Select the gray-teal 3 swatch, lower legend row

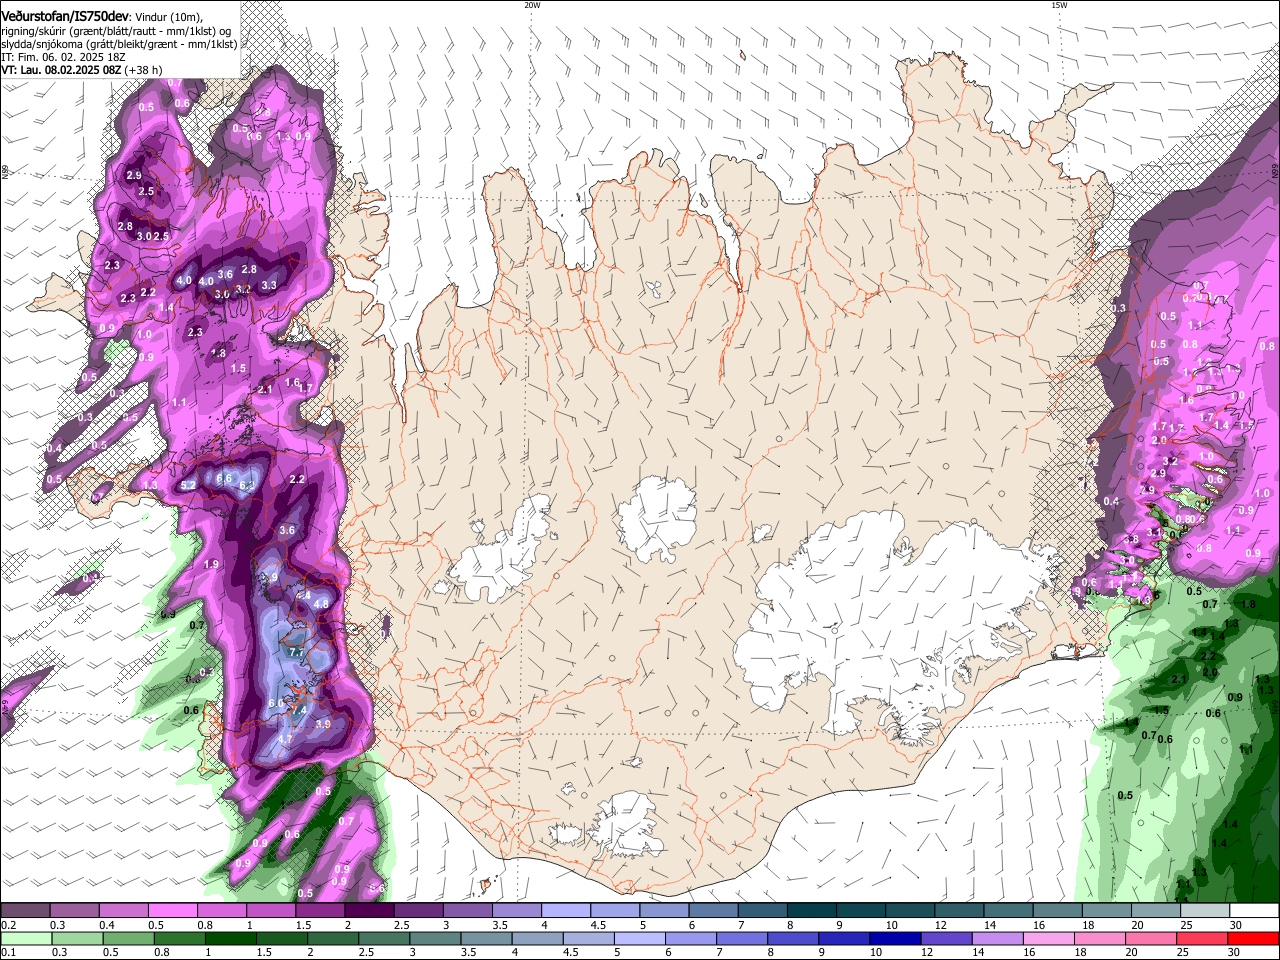pos(436,938)
